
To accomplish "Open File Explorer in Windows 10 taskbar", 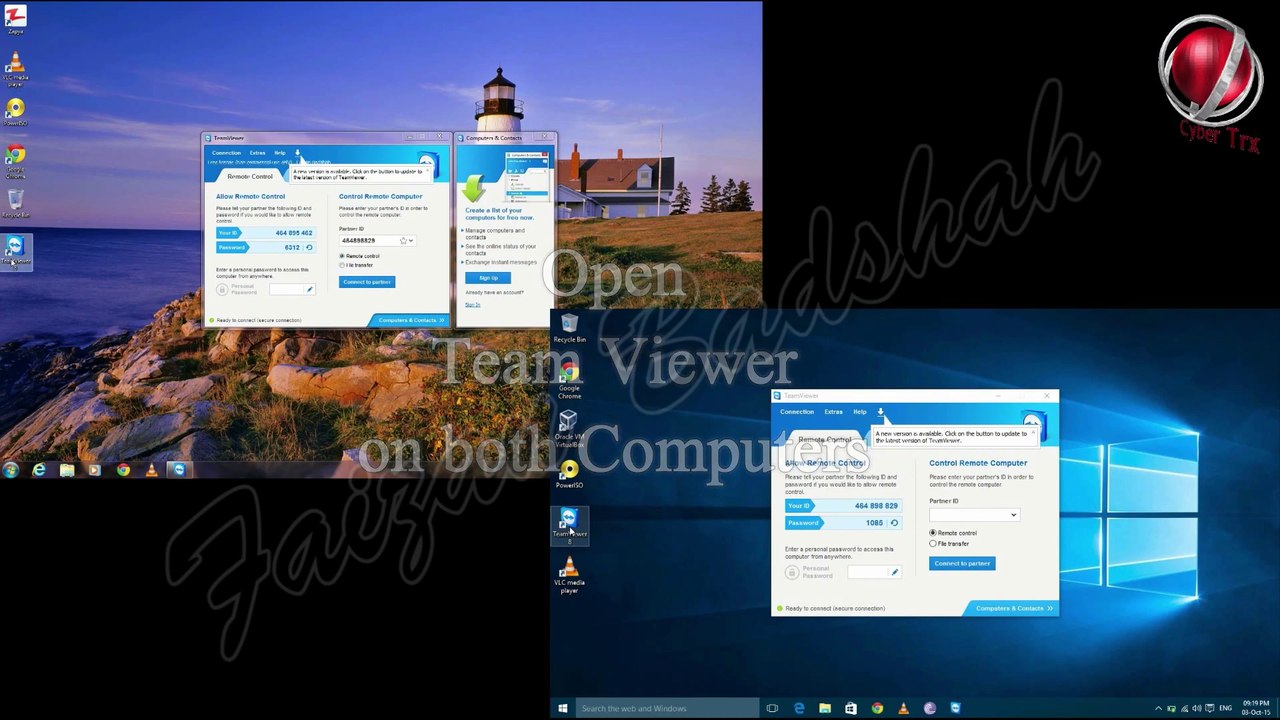I will tap(825, 708).
